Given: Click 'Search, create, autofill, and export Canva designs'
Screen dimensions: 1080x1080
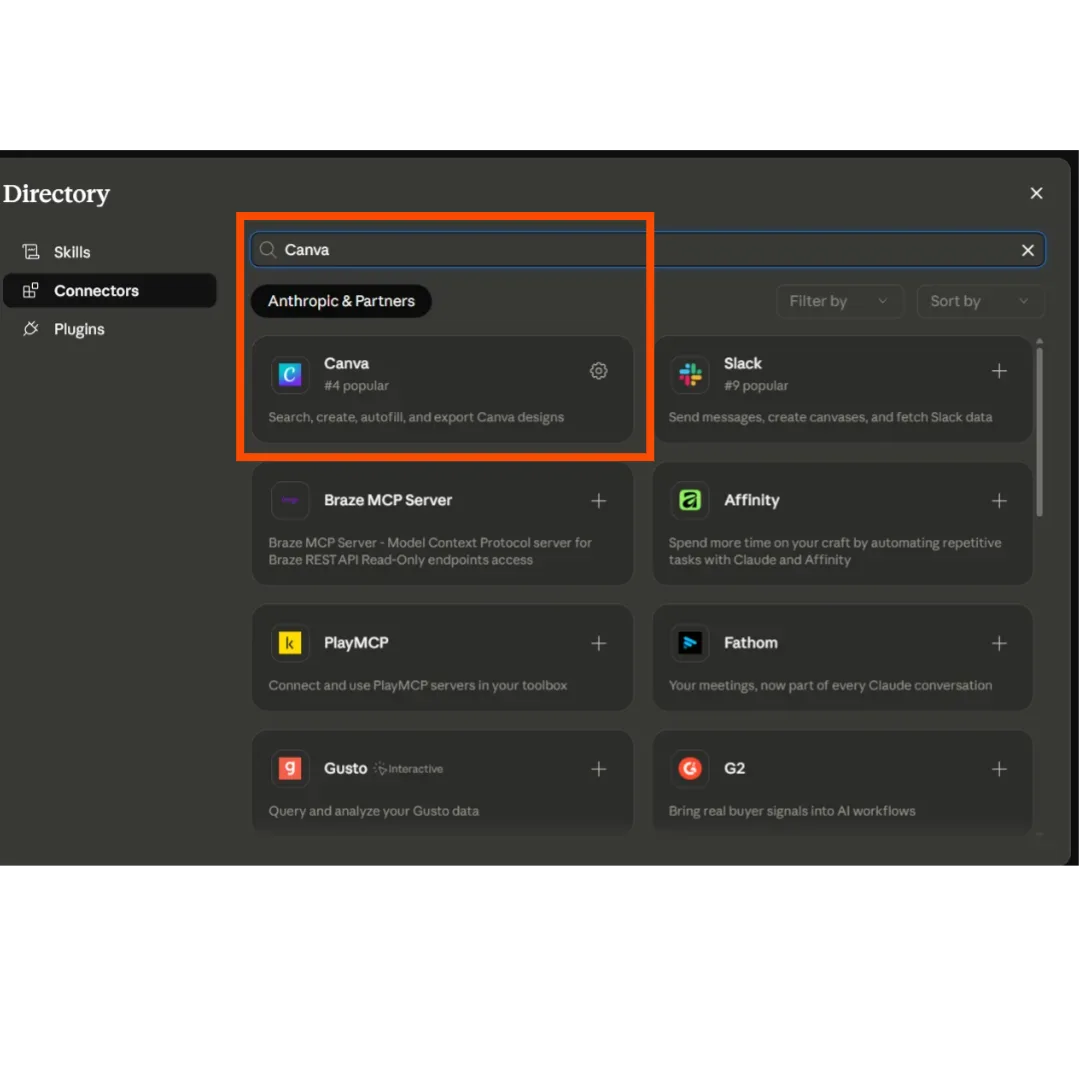Looking at the screenshot, I should [x=415, y=417].
